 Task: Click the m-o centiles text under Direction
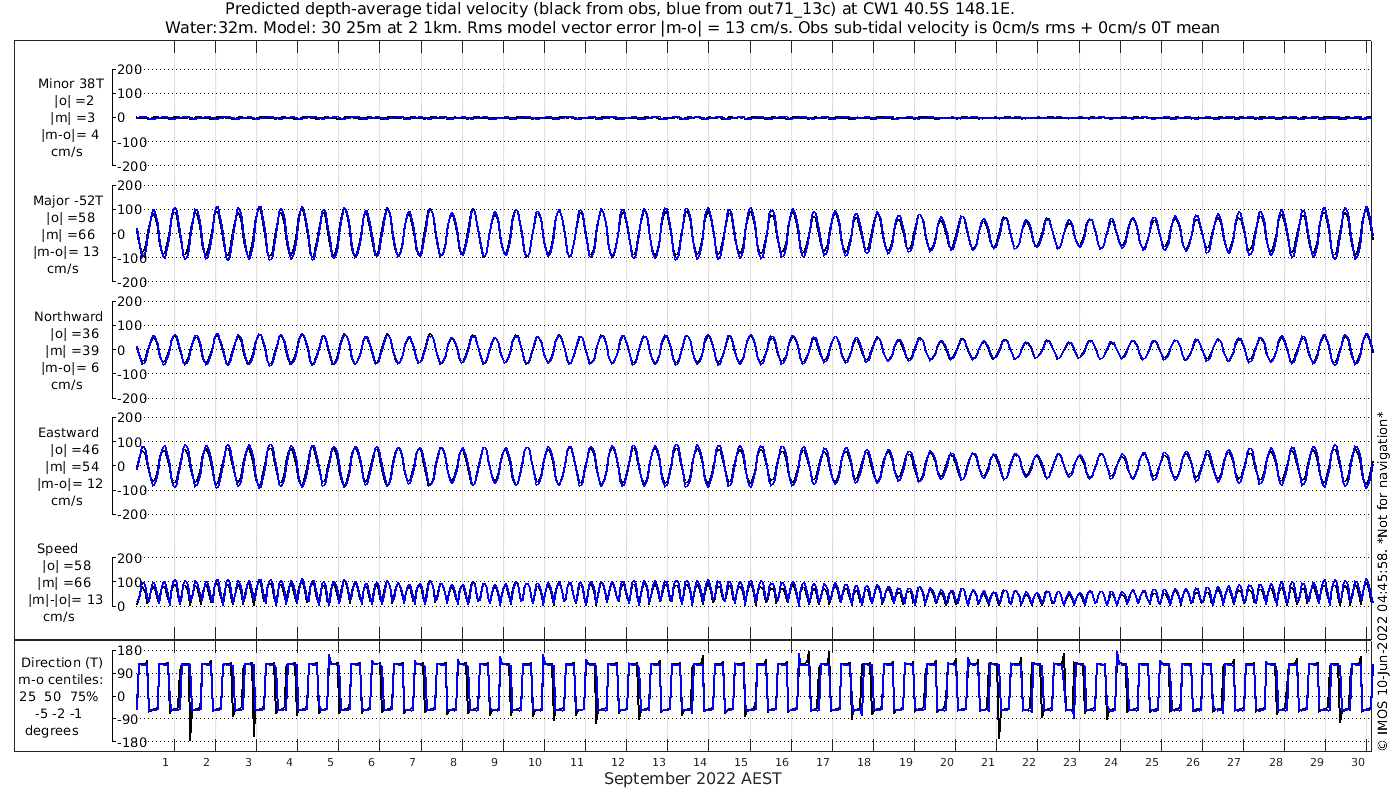point(62,680)
